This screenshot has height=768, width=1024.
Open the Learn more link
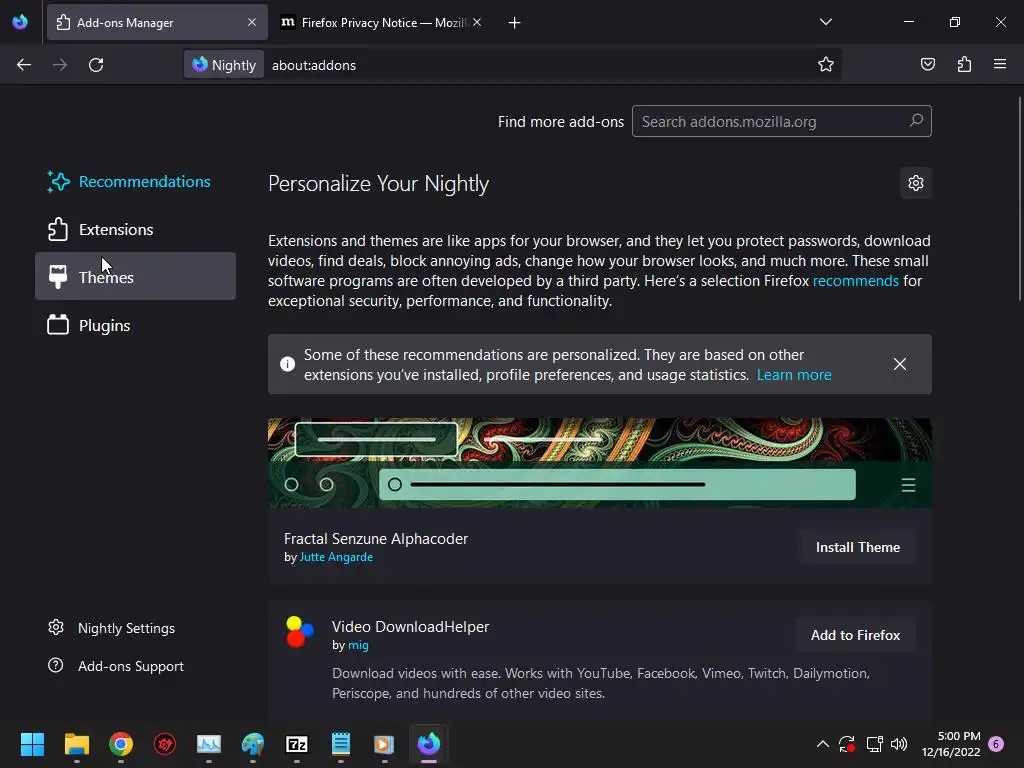[x=794, y=375]
